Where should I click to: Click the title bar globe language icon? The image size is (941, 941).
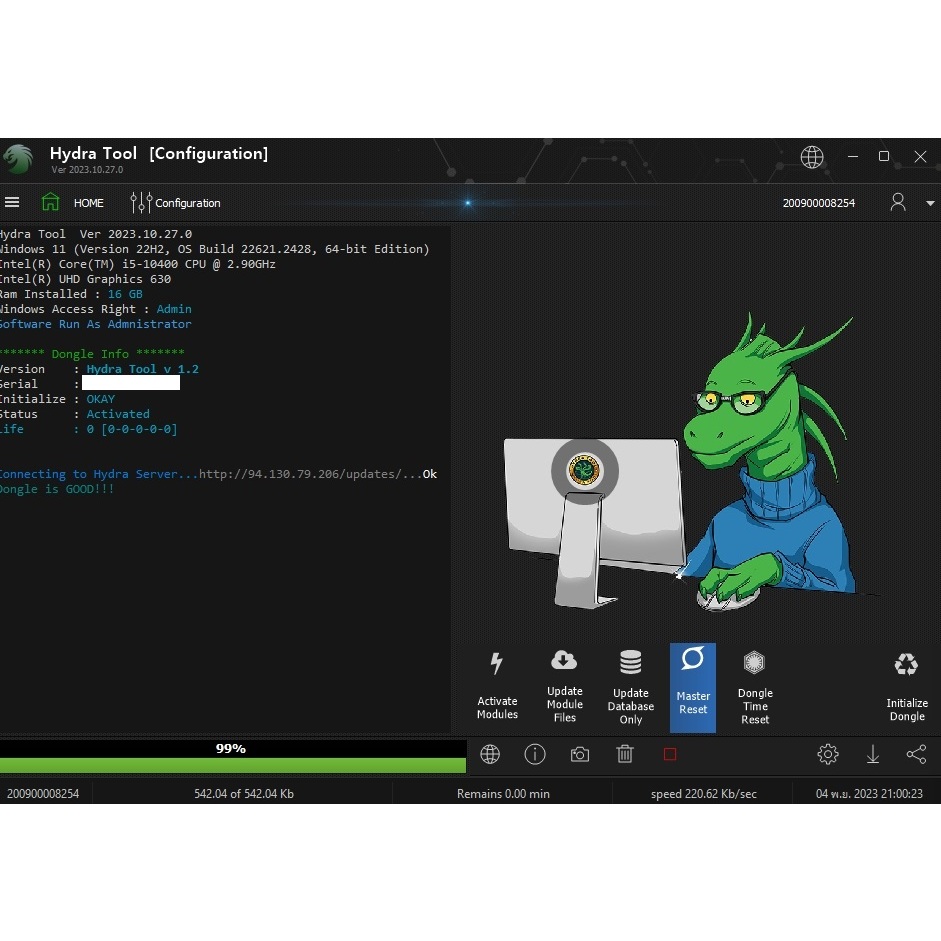pyautogui.click(x=812, y=157)
